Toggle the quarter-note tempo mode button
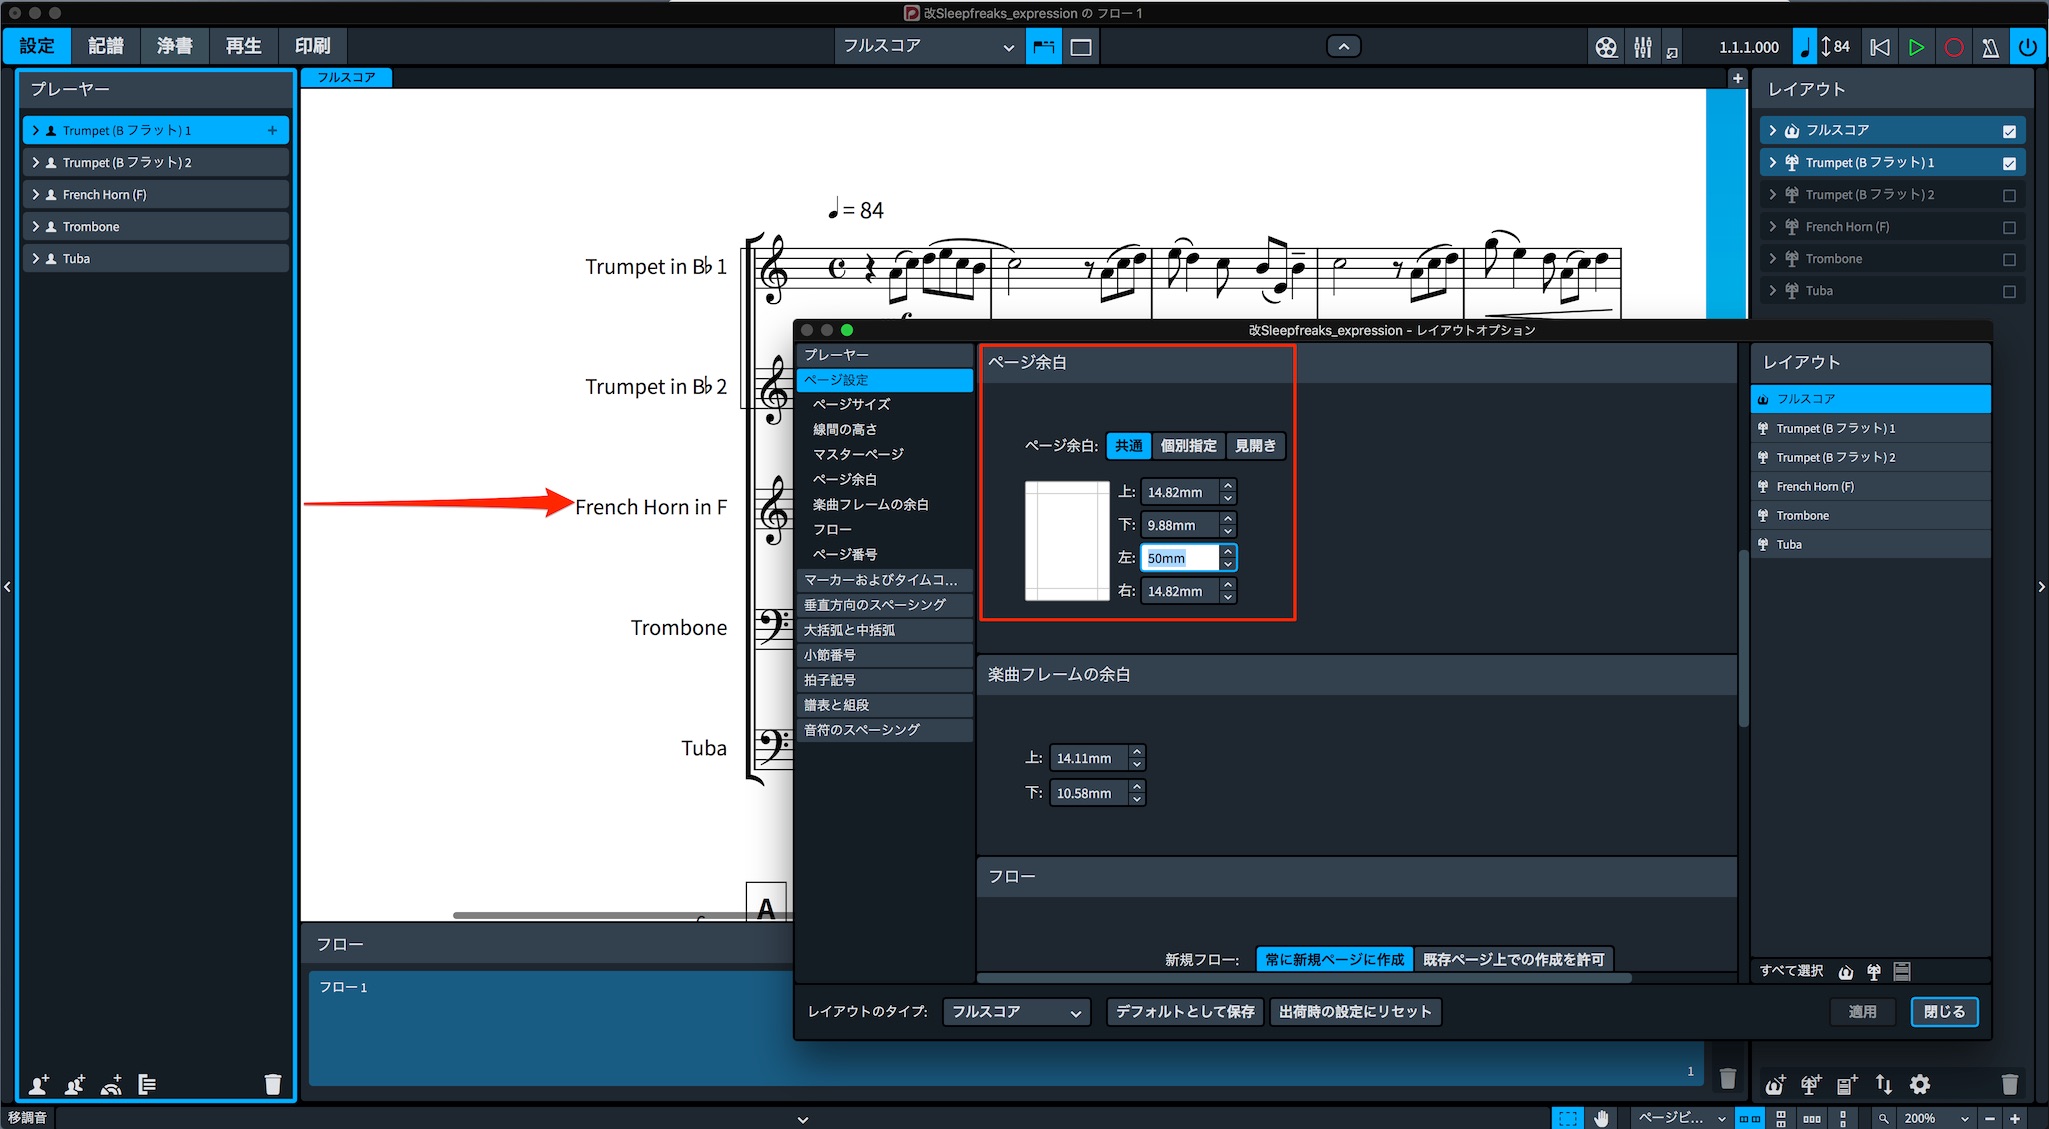 1805,47
